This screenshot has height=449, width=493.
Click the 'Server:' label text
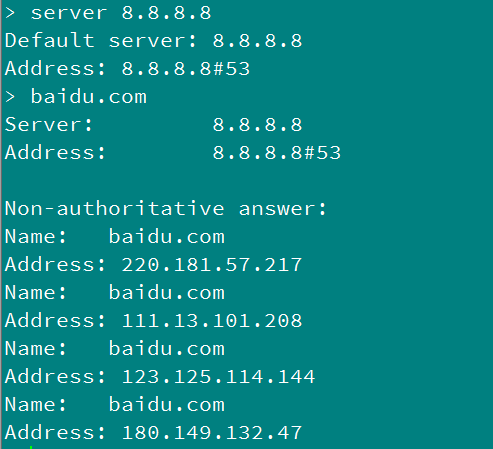point(49,125)
